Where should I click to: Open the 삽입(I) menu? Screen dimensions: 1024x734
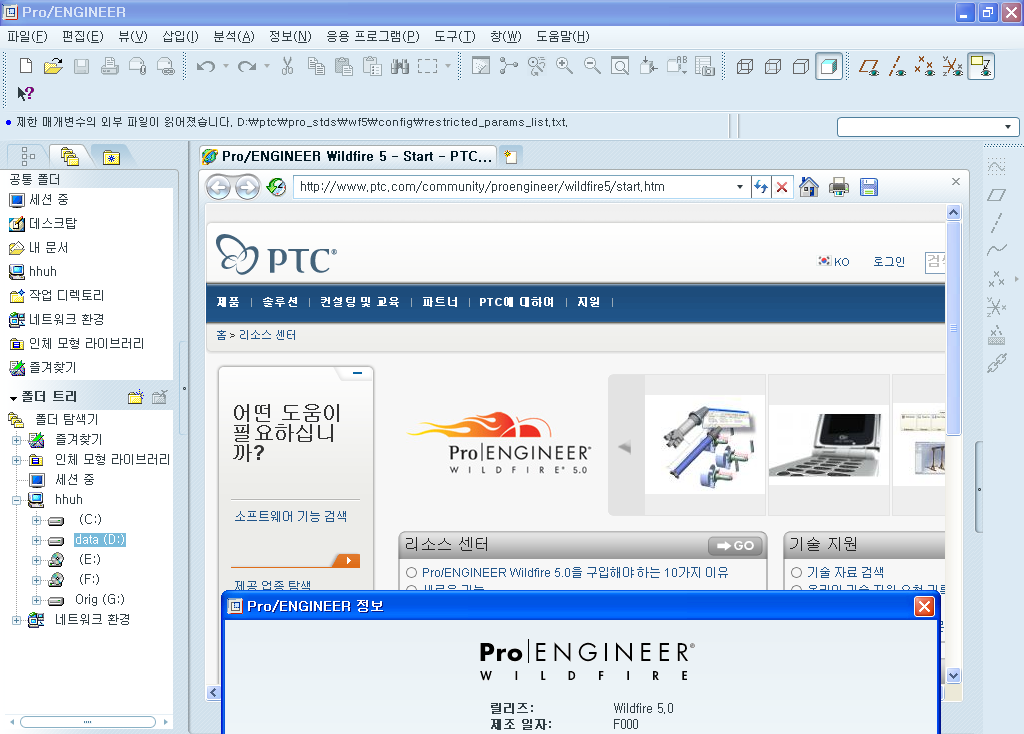pos(181,37)
